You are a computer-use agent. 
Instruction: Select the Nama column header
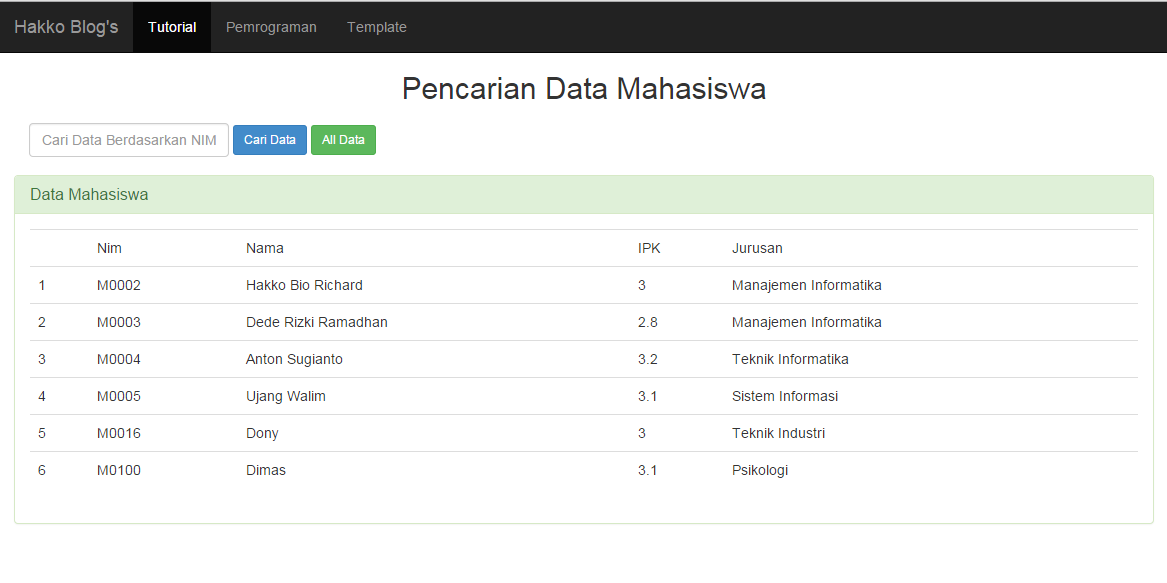266,248
